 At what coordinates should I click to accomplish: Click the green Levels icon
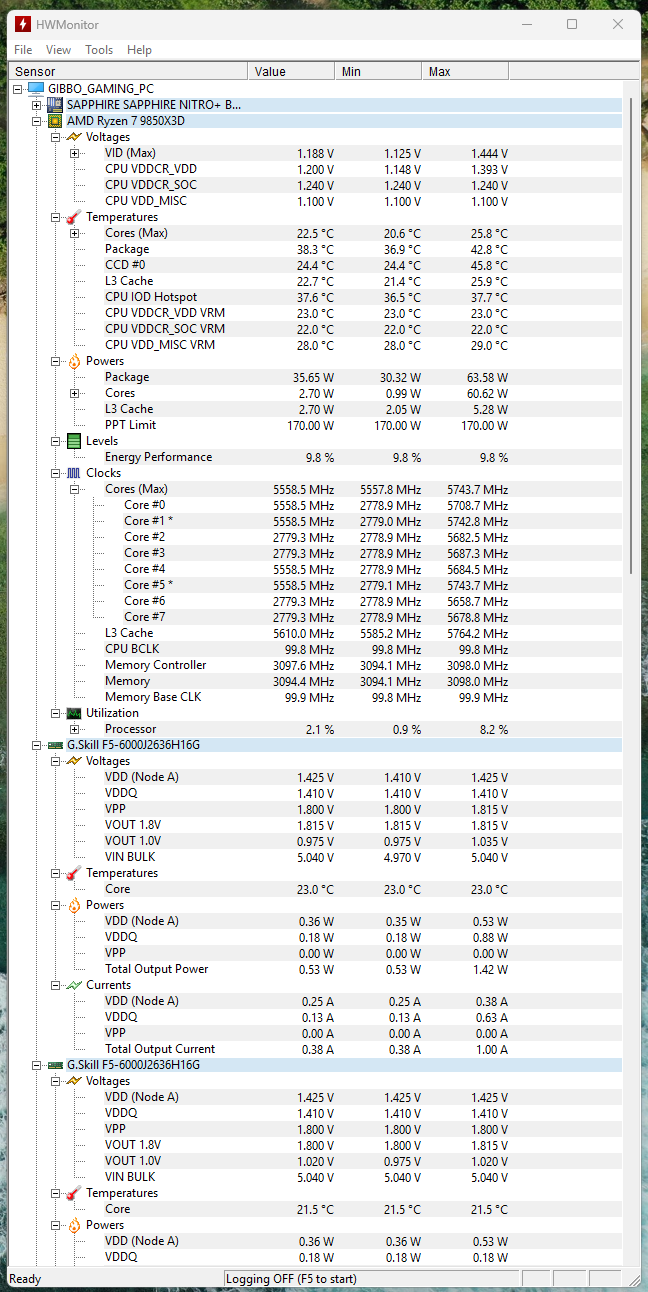pos(74,441)
